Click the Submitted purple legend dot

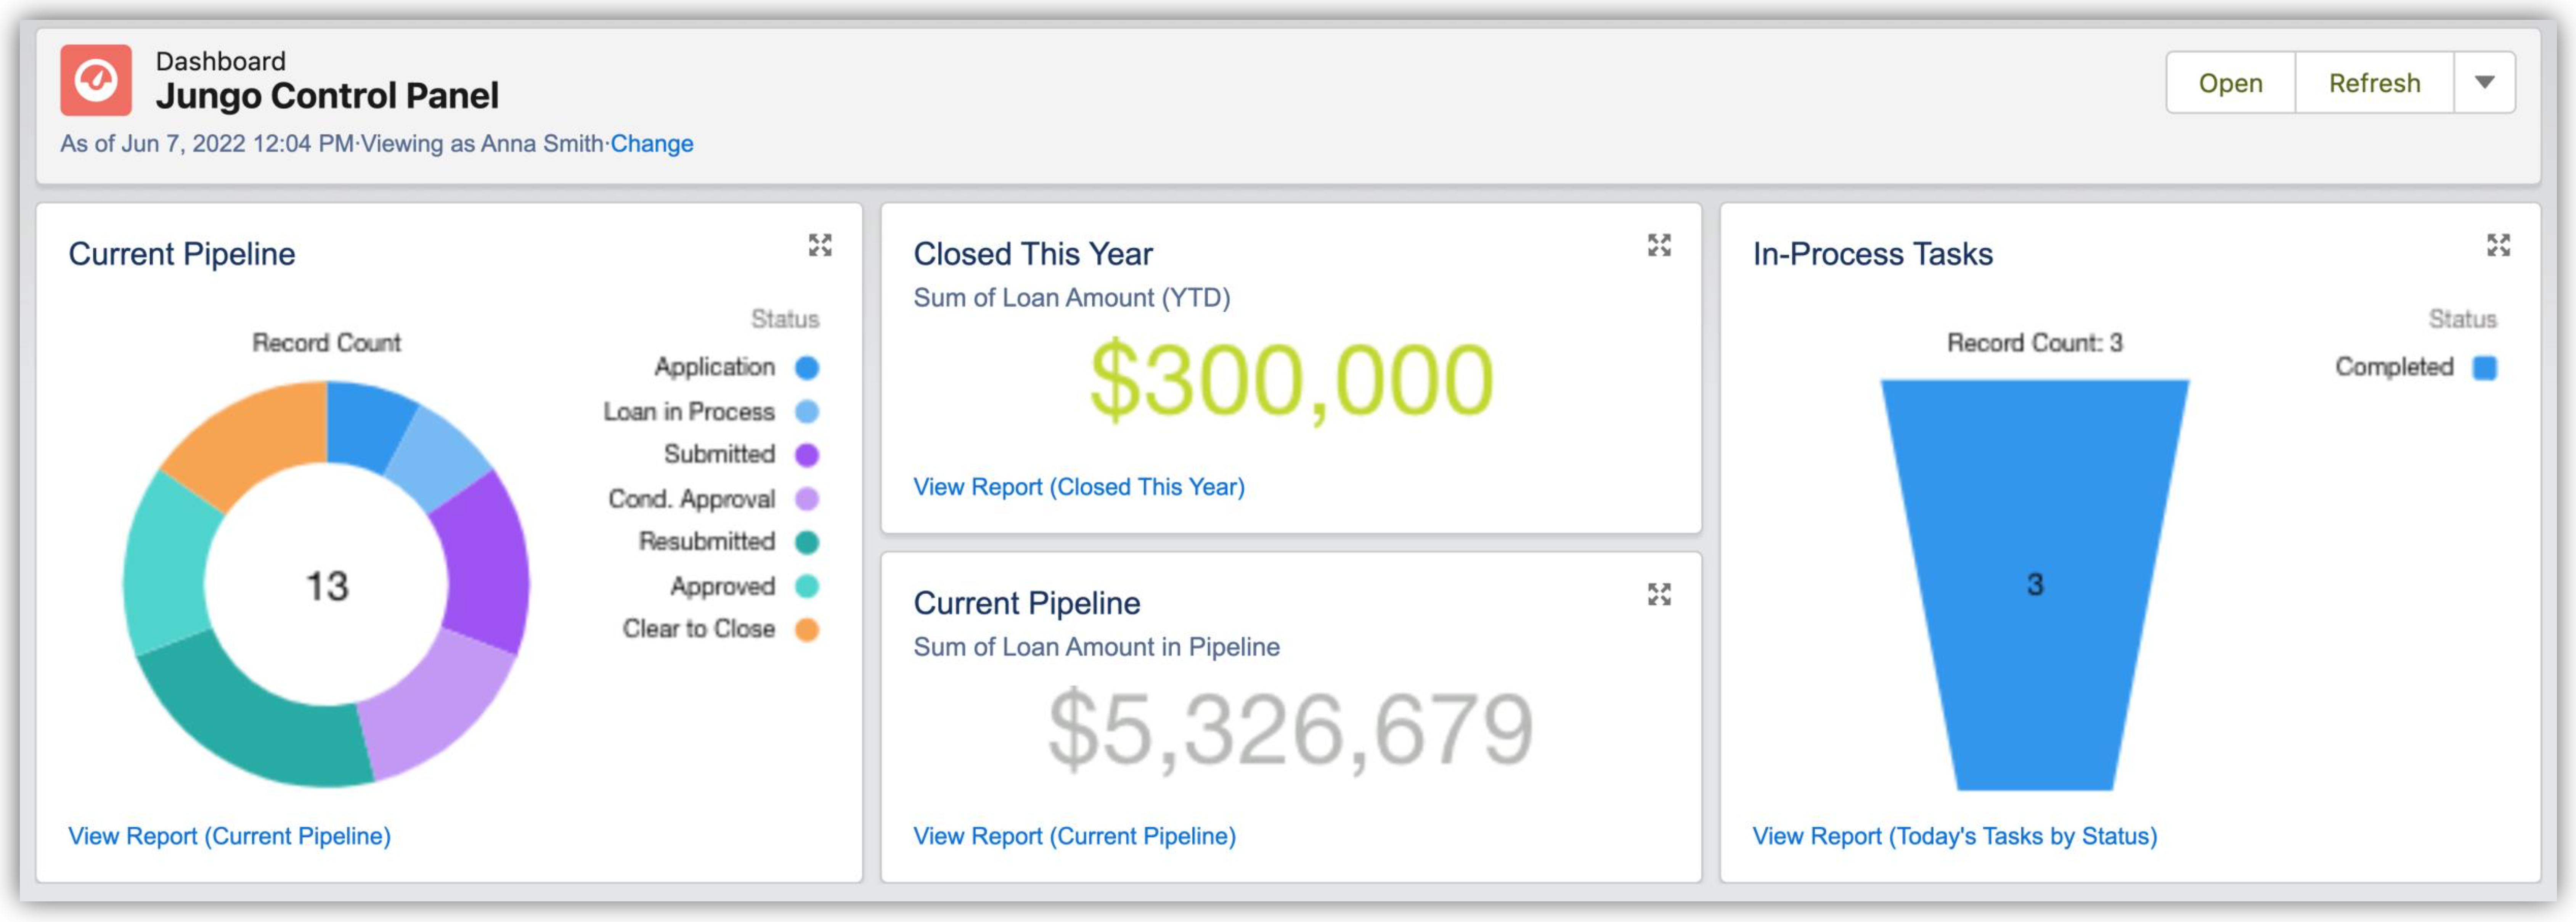pos(807,455)
